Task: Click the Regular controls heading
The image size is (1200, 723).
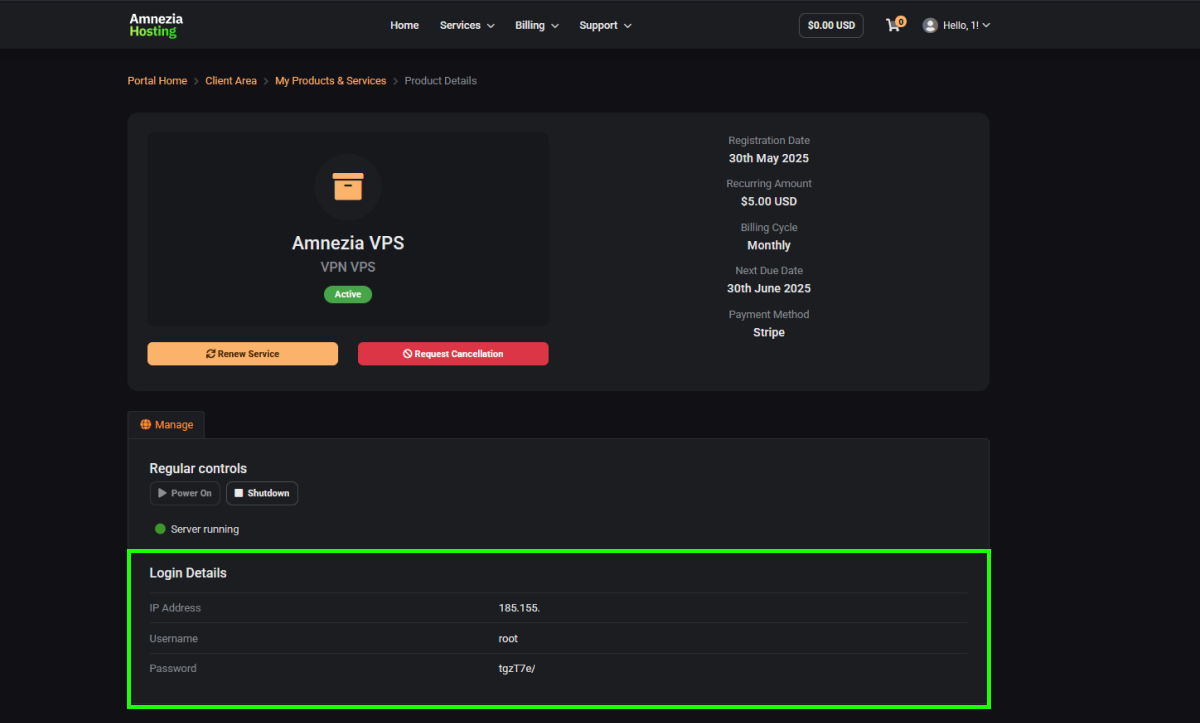Action: click(198, 468)
